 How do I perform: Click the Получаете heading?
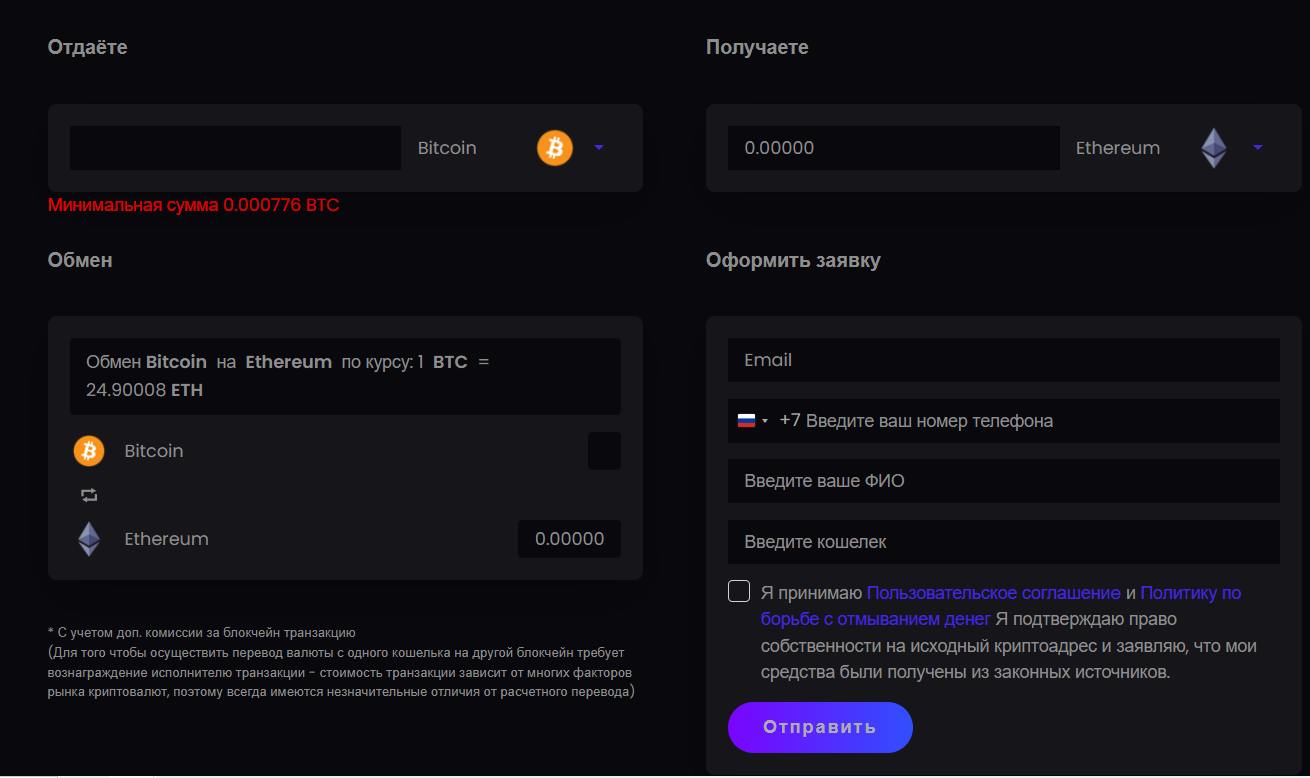(757, 47)
